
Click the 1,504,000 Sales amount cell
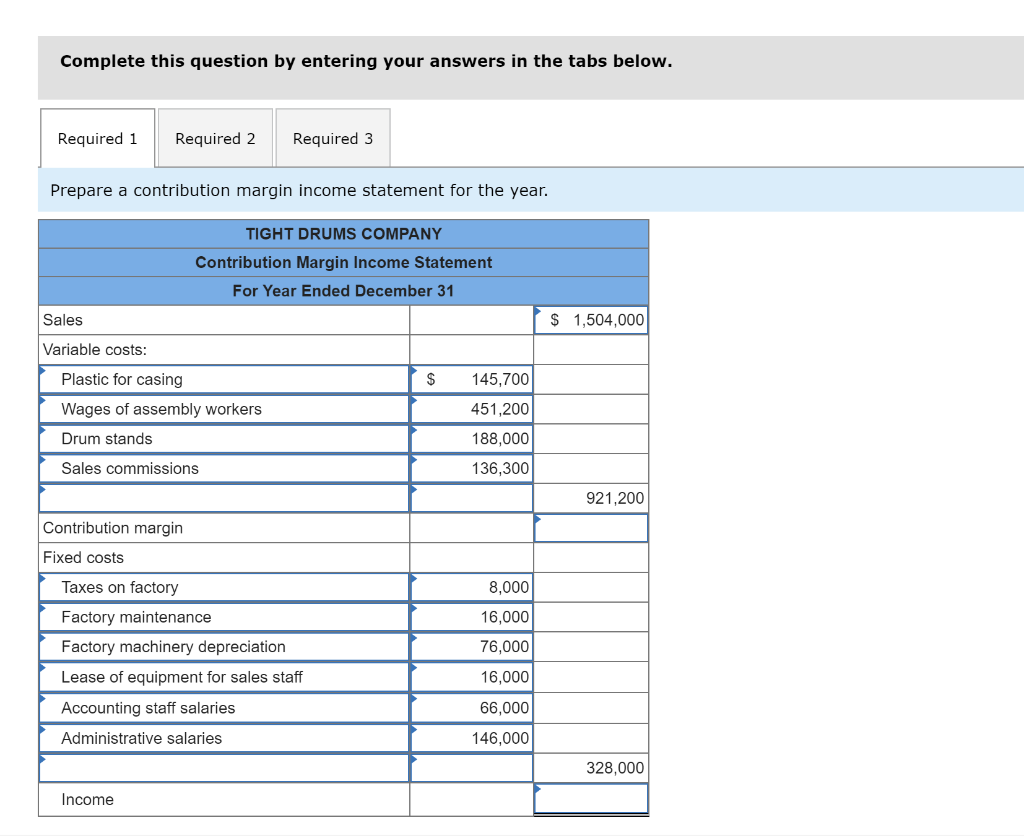tap(591, 319)
